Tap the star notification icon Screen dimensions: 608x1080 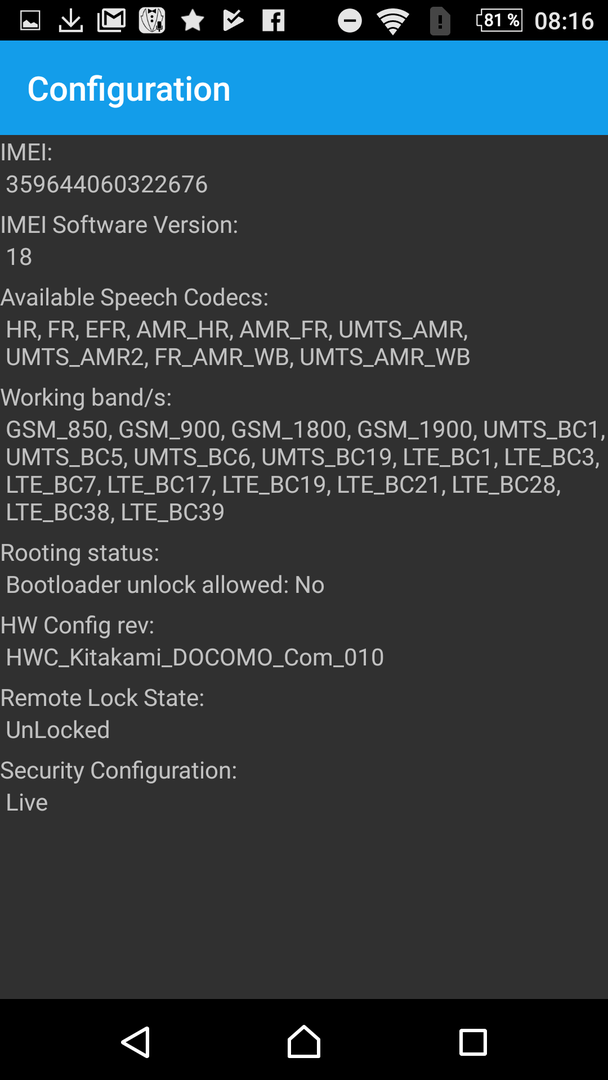click(192, 21)
